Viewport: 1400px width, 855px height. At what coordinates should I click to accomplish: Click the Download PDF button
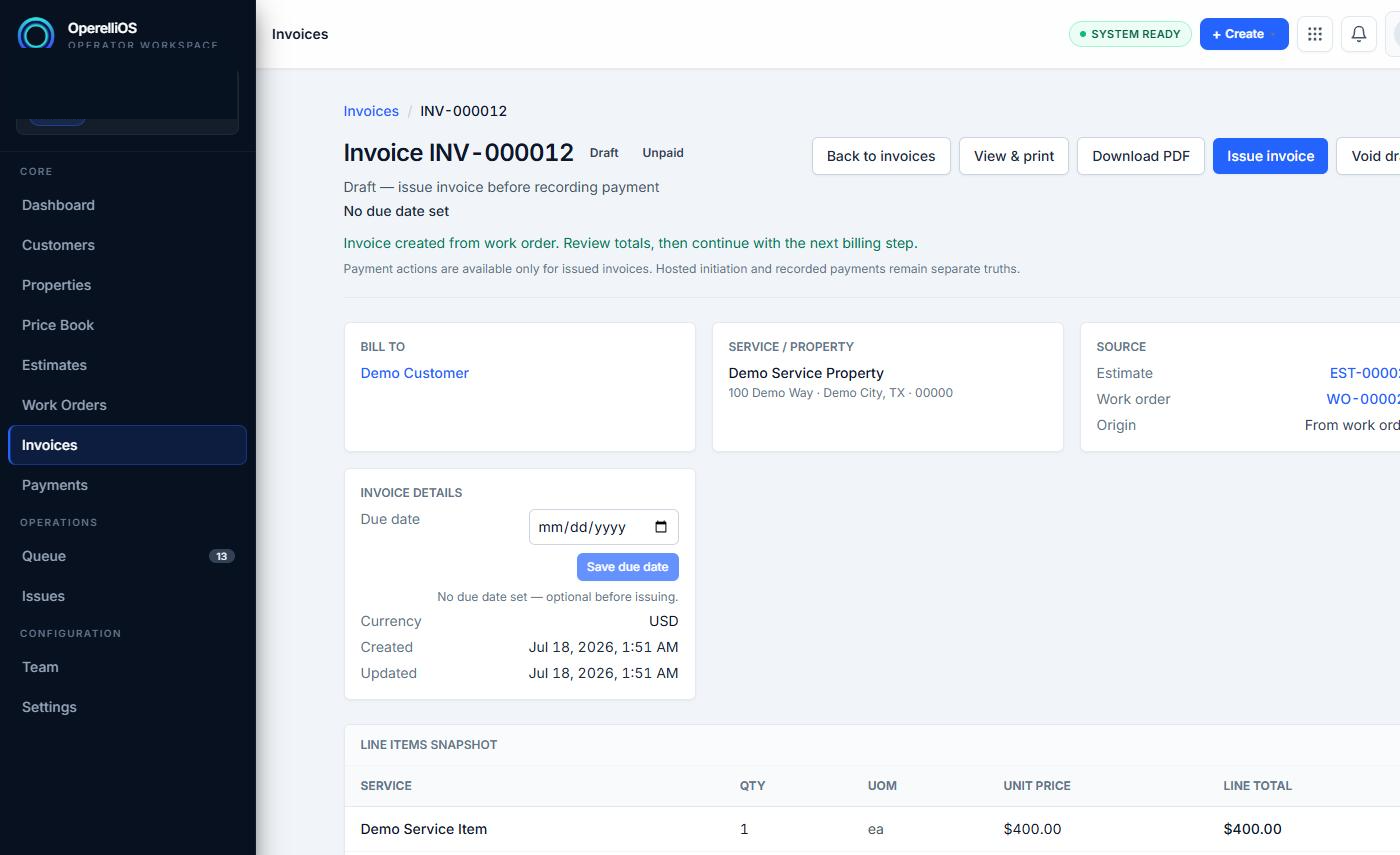(1141, 156)
